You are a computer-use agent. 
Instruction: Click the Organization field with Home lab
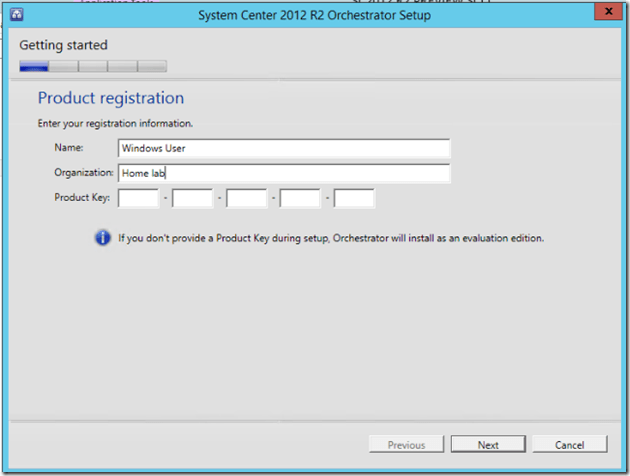(x=283, y=173)
